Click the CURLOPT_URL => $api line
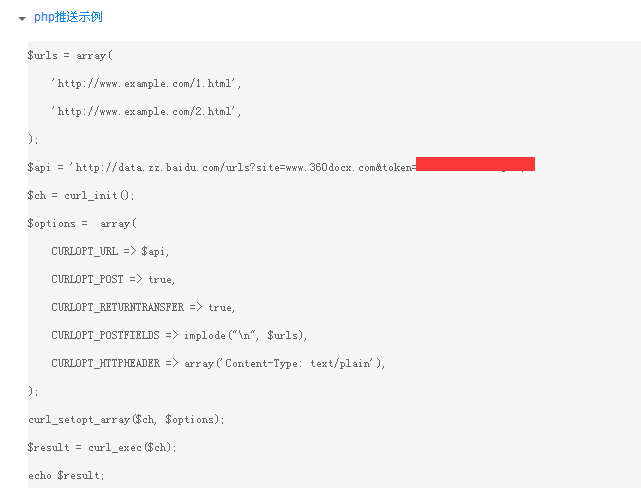Viewport: 641px width, 488px height. [110, 251]
